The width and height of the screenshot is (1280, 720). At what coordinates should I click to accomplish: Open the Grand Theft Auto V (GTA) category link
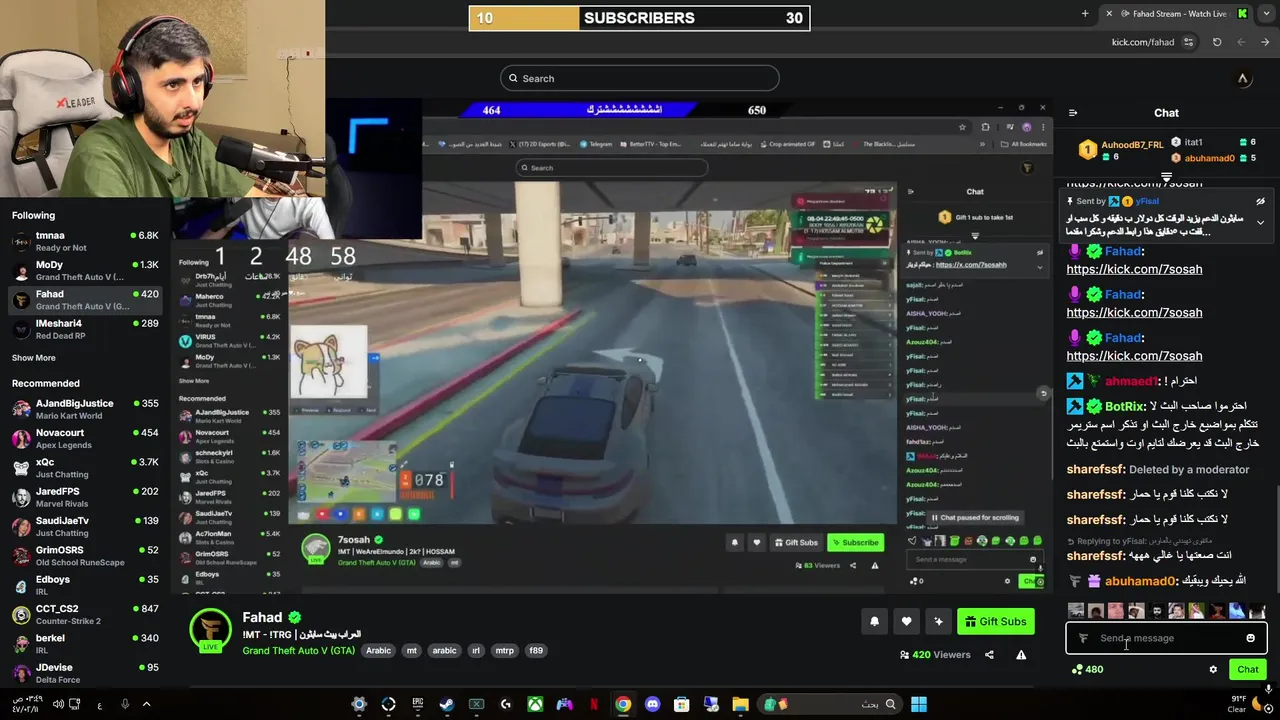pyautogui.click(x=298, y=650)
